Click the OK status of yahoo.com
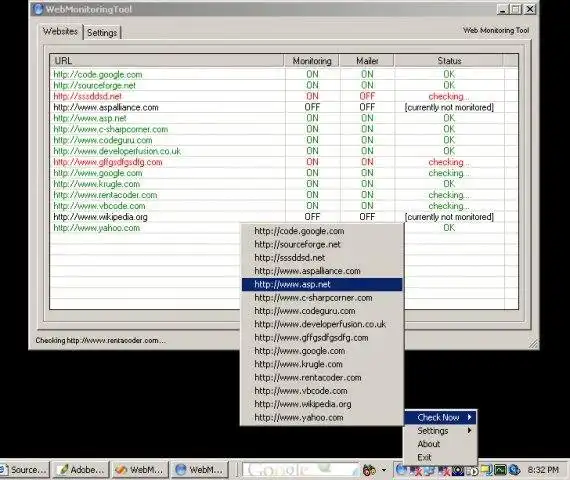The image size is (570, 480). [x=449, y=228]
